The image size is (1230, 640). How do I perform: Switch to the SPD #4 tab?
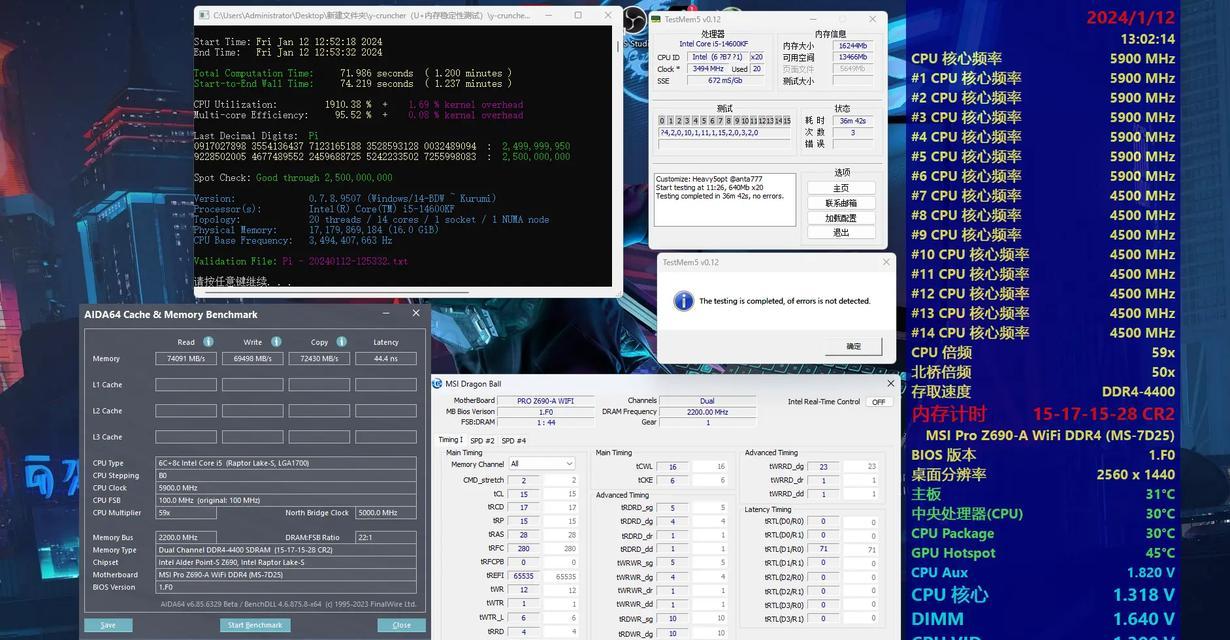514,440
